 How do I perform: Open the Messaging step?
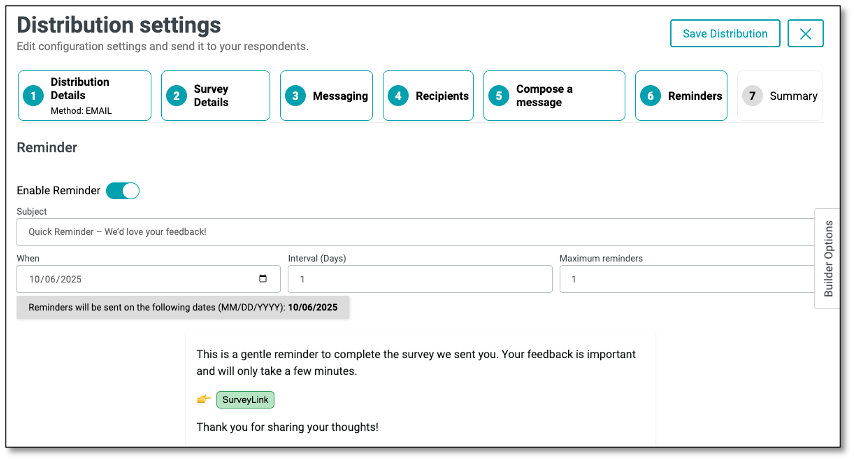click(x=340, y=96)
